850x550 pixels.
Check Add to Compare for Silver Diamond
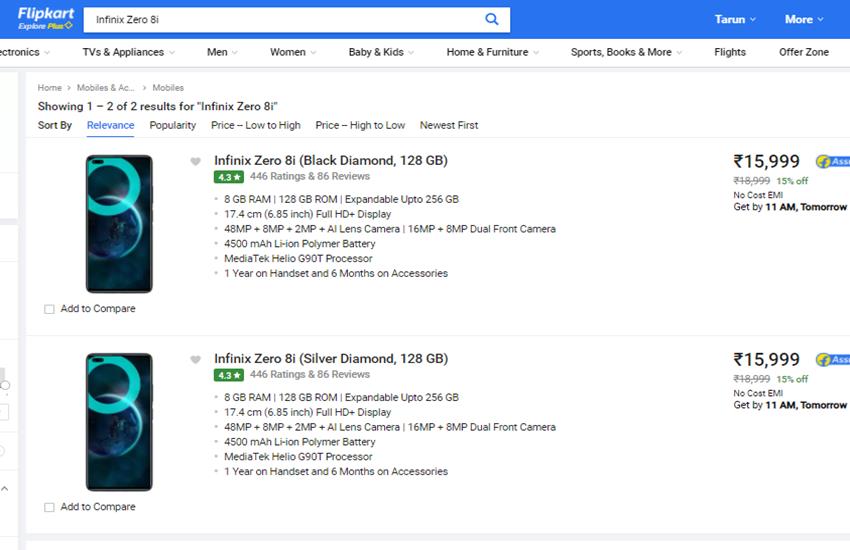click(x=50, y=507)
